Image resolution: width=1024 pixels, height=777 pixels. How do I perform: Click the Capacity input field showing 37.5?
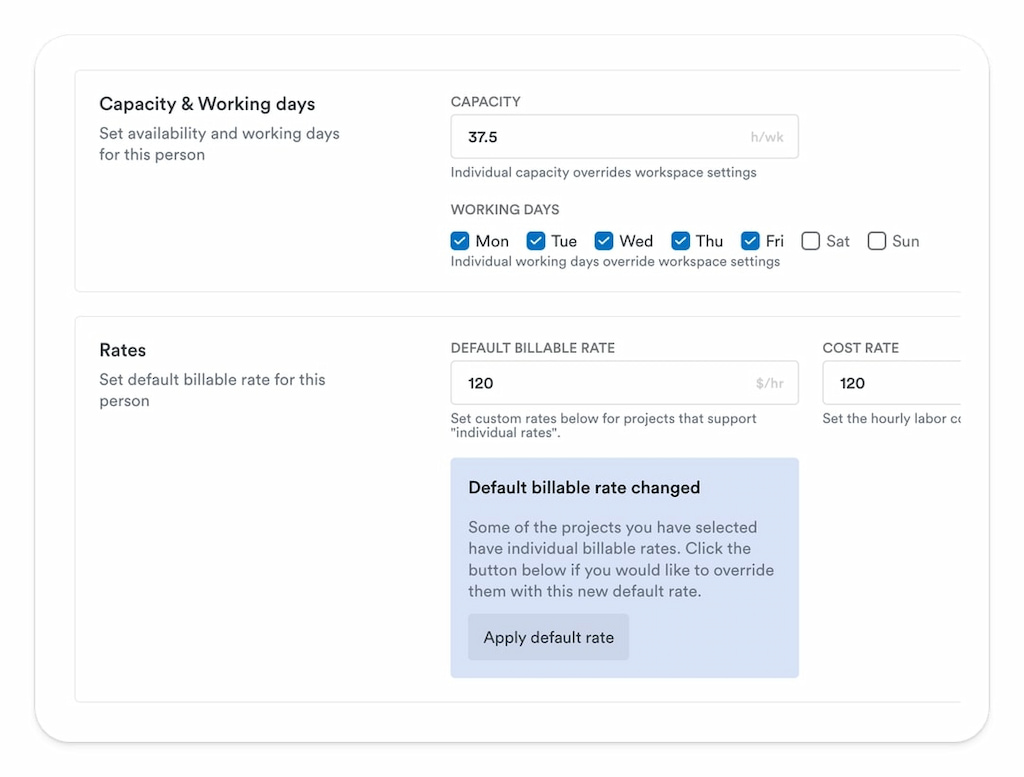point(624,136)
